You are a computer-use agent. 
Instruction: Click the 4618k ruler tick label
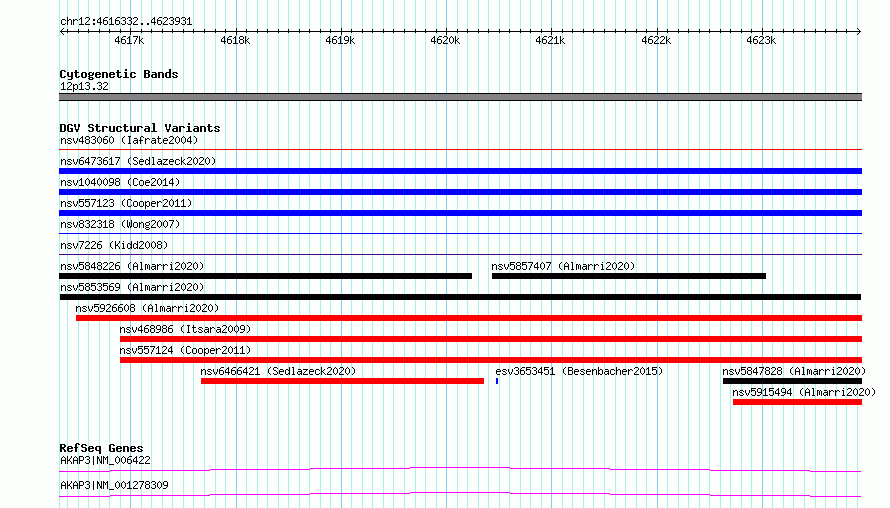pos(235,40)
